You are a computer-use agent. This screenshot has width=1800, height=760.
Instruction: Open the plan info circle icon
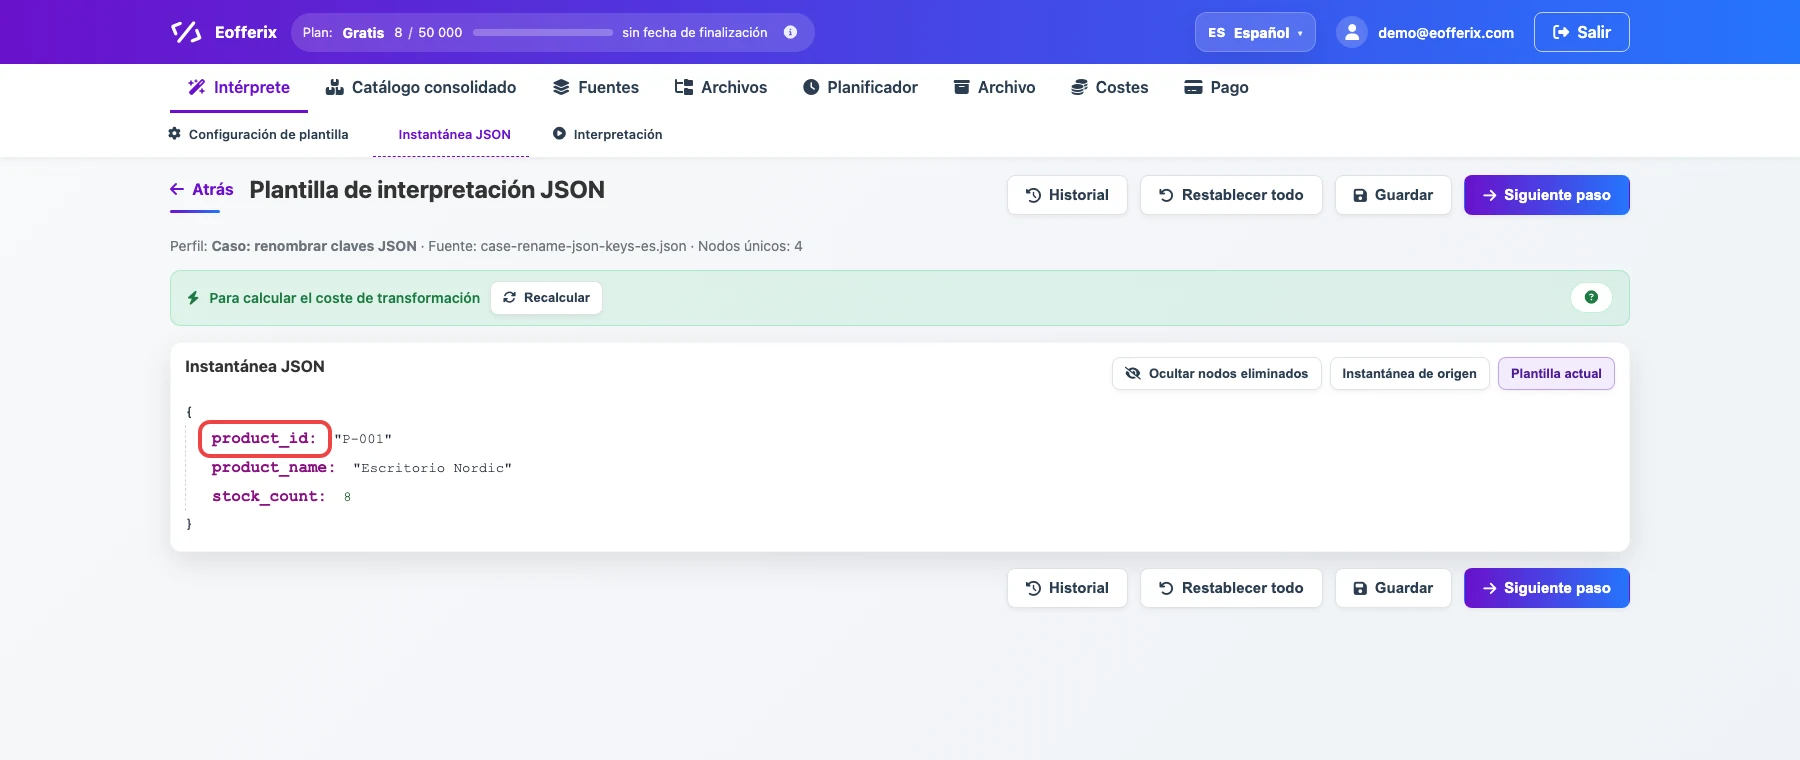click(790, 32)
